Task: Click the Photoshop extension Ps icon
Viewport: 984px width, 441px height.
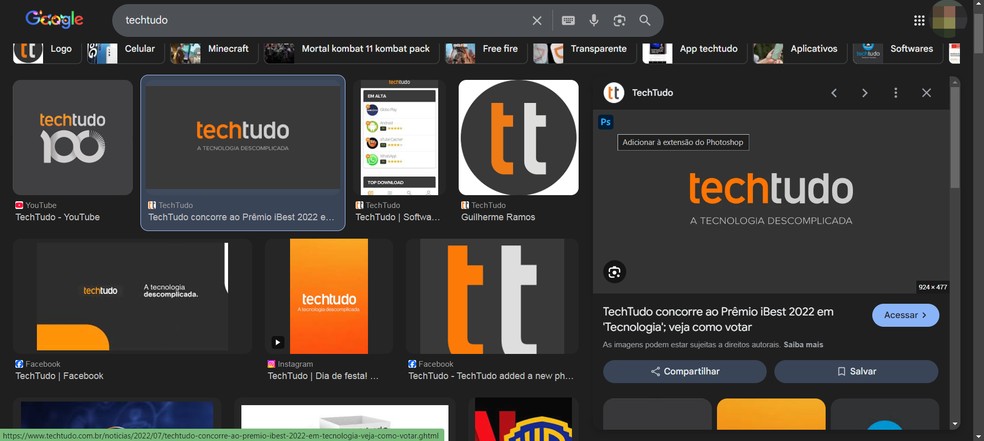Action: pyautogui.click(x=606, y=122)
